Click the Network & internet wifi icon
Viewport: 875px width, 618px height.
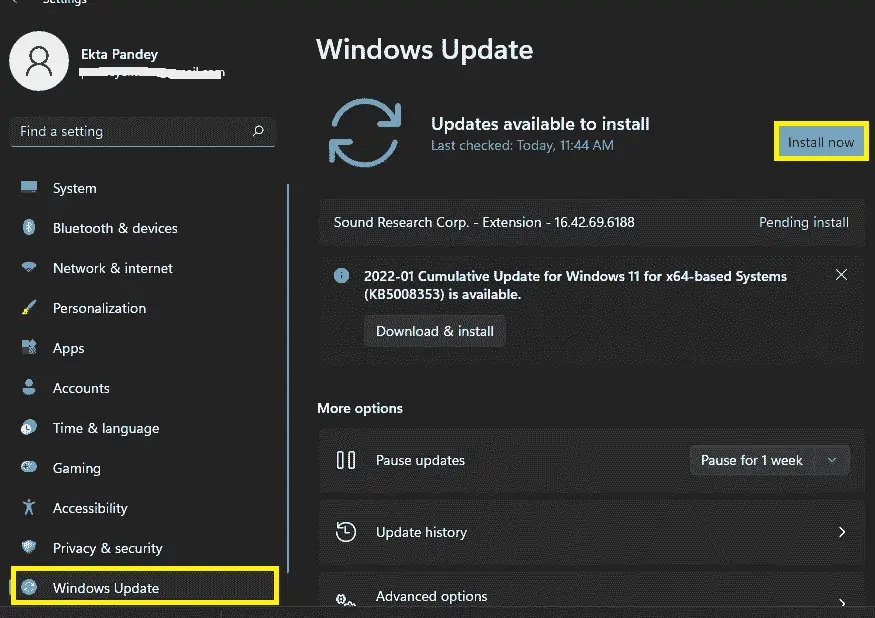(29, 267)
